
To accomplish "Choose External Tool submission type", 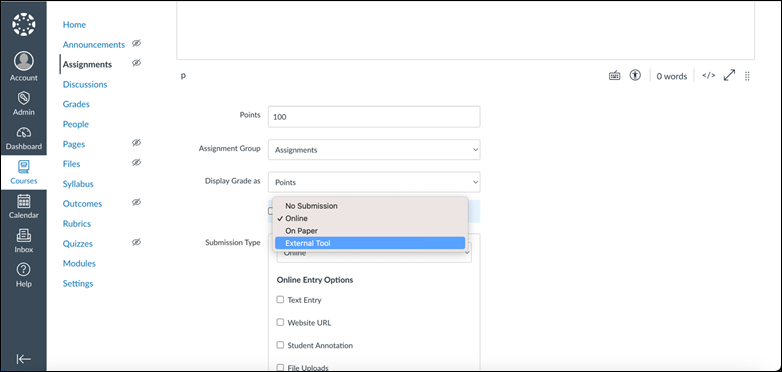I will point(370,243).
